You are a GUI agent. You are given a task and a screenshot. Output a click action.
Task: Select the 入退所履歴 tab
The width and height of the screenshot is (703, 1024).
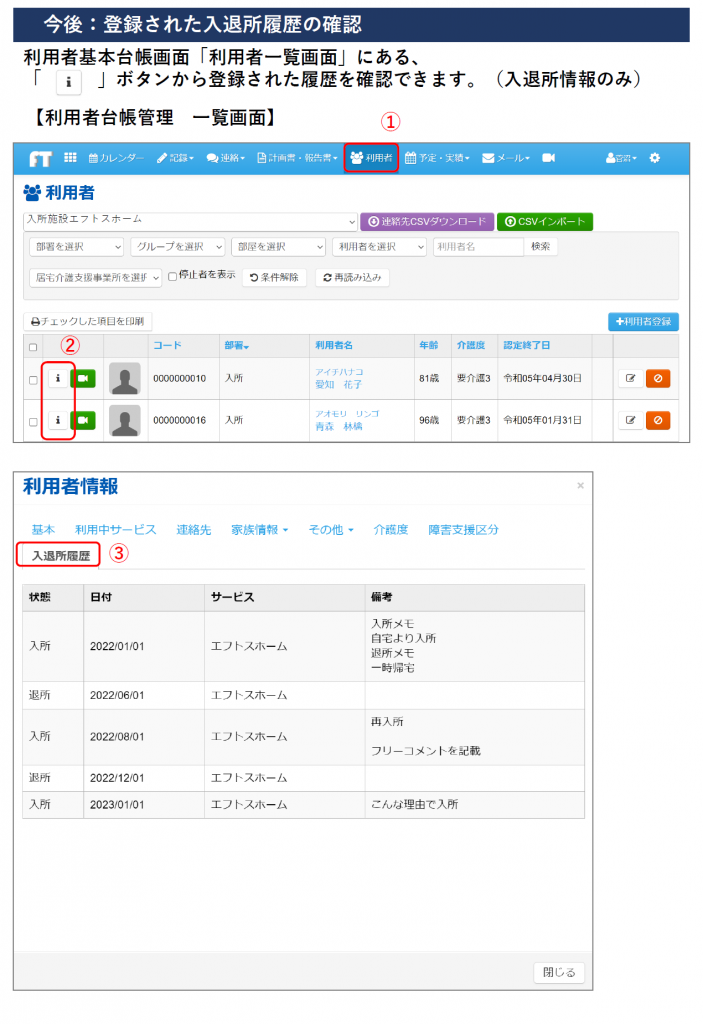60,556
